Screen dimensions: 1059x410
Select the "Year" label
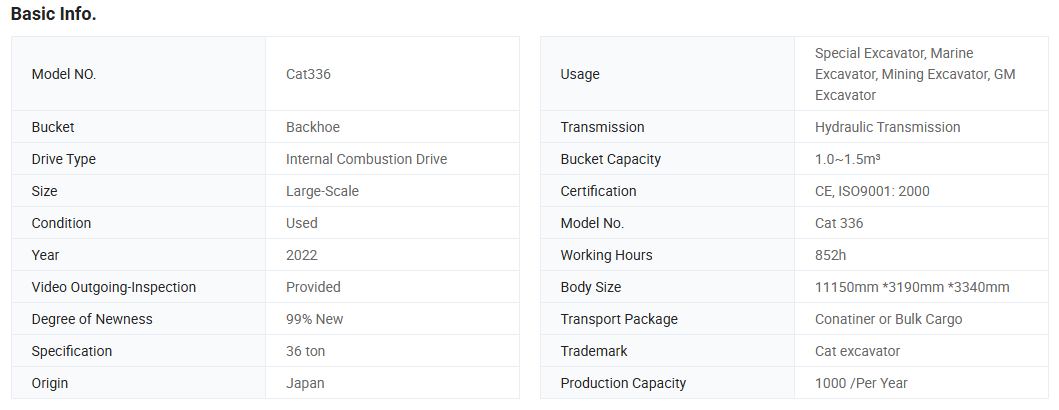[45, 255]
